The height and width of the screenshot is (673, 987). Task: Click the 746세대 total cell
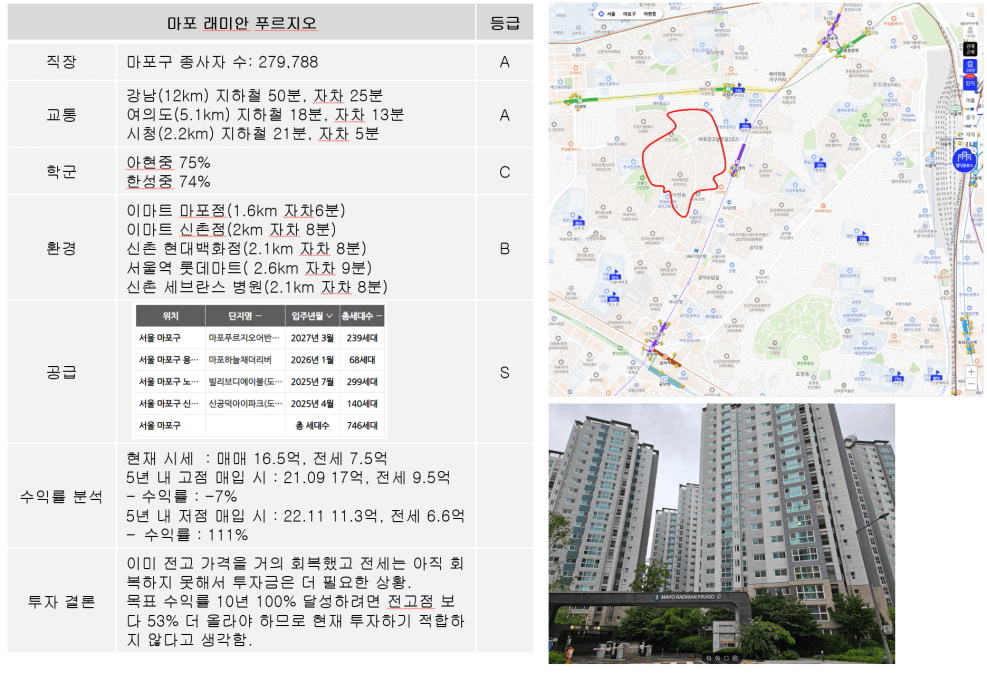[x=362, y=426]
